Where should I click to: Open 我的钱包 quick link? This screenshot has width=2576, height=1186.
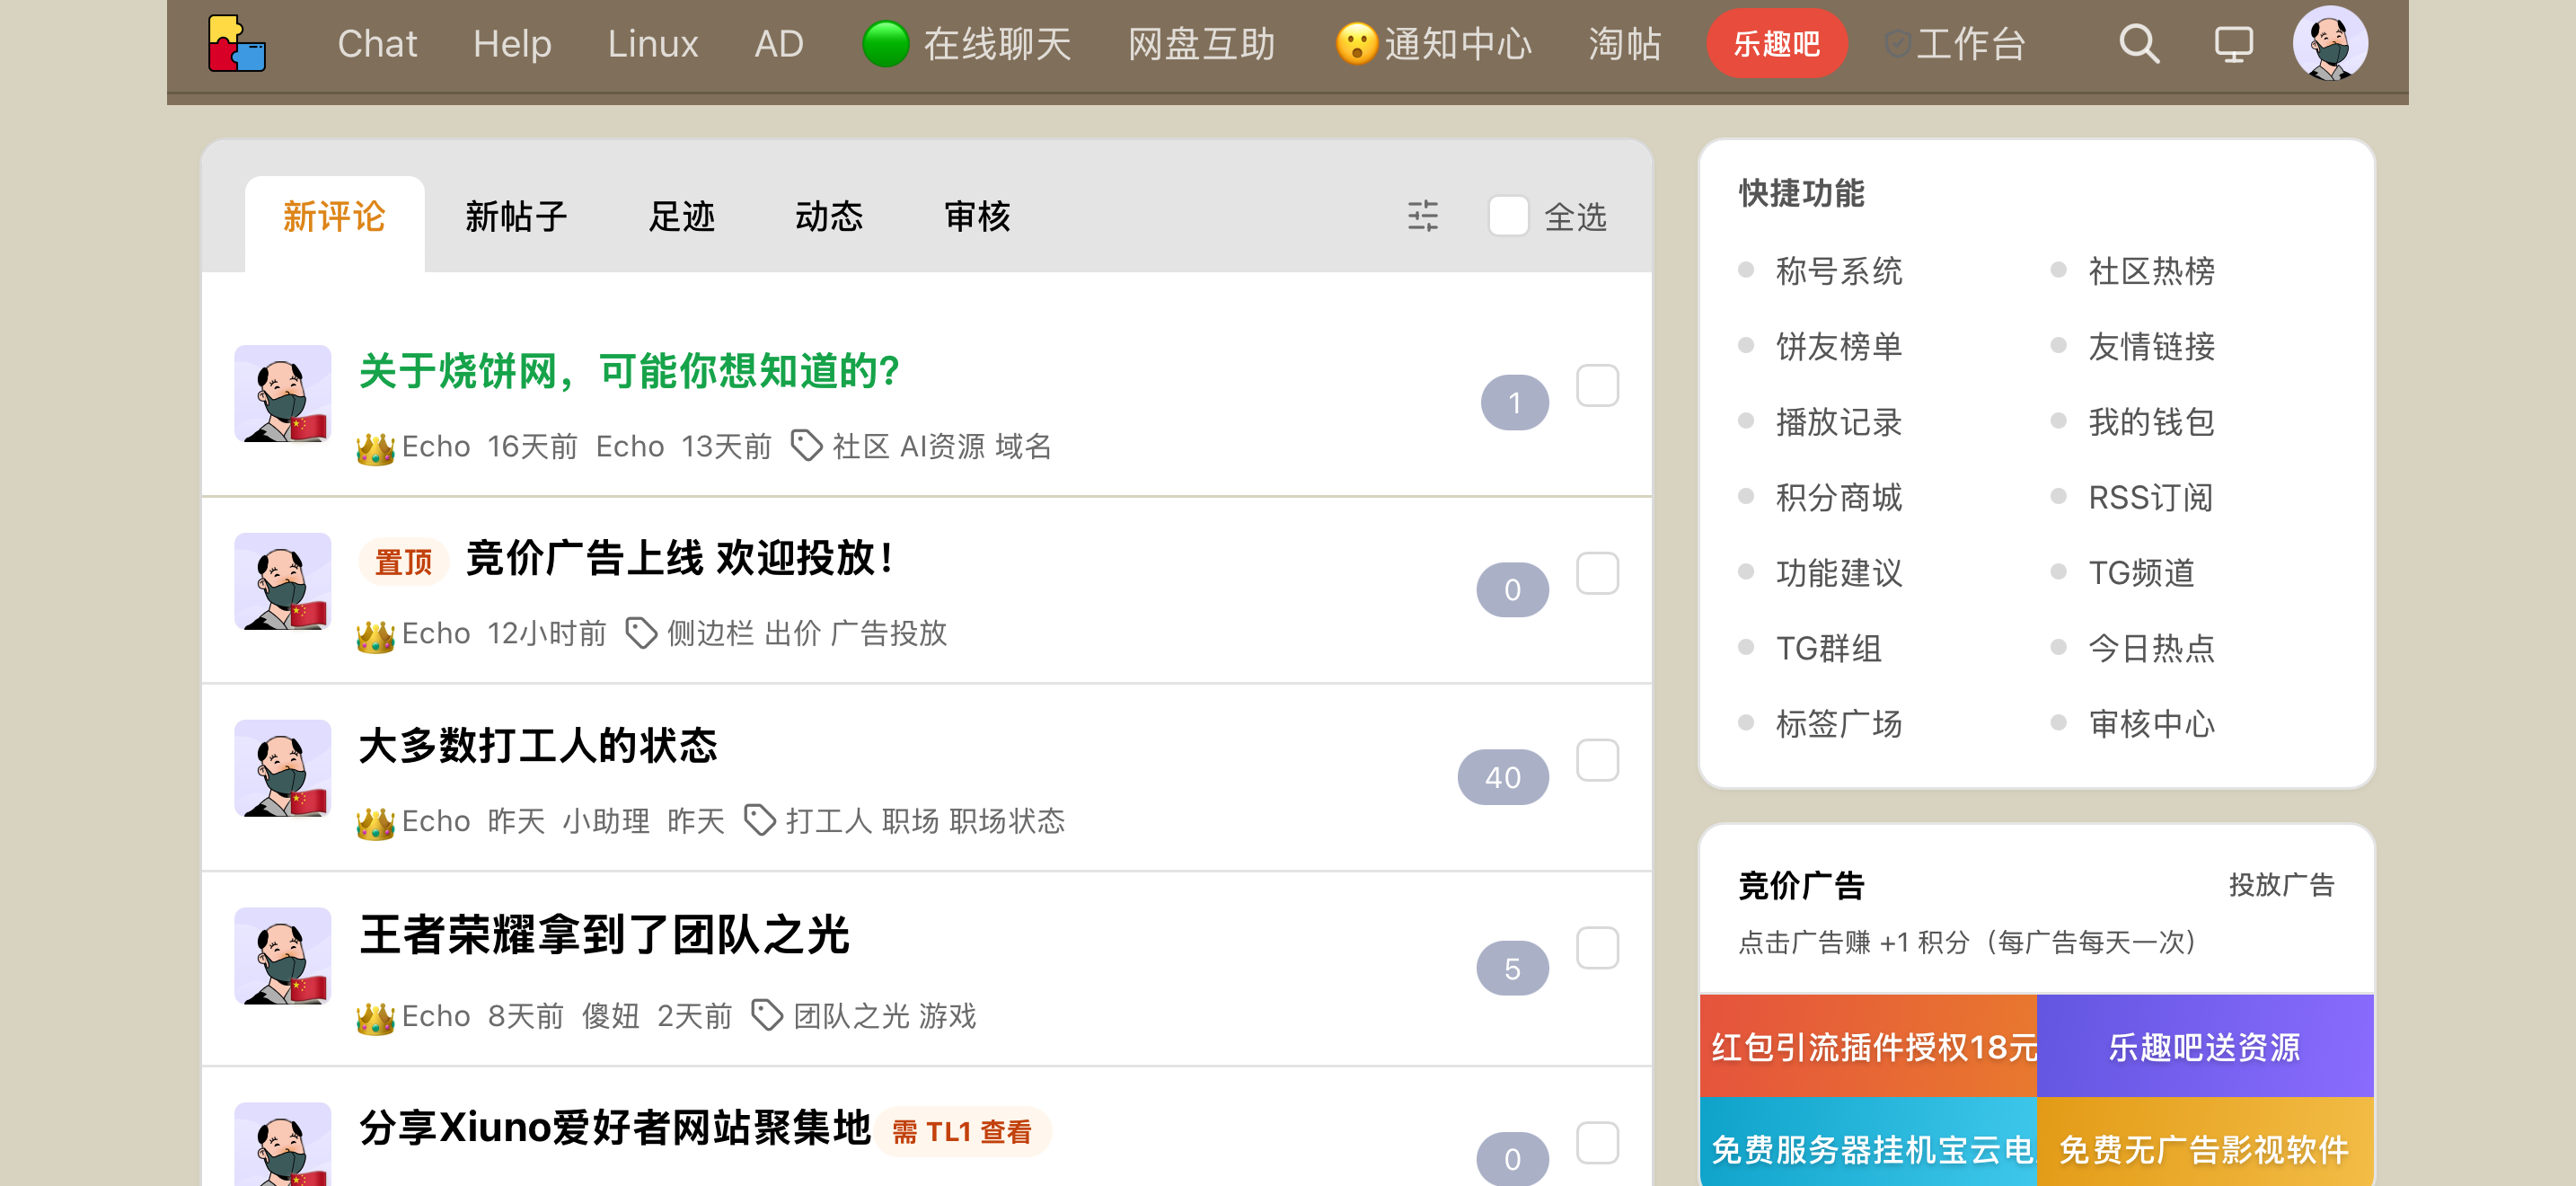click(2151, 422)
